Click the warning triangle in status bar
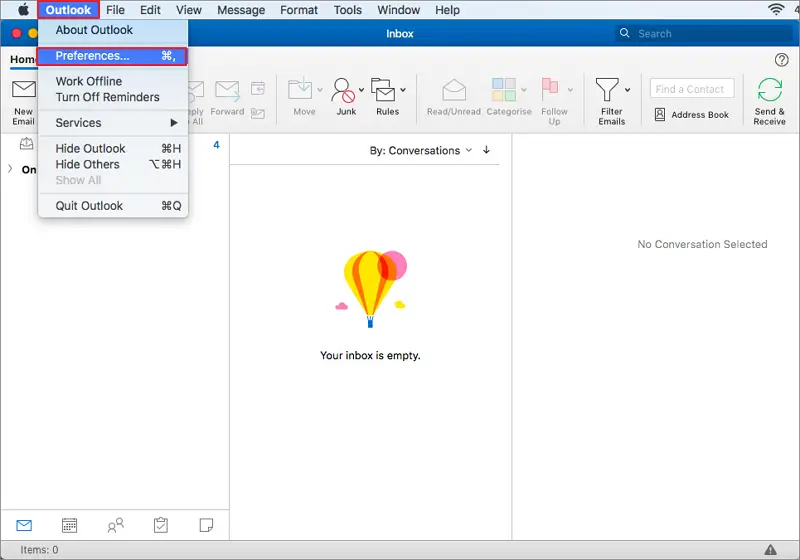This screenshot has width=800, height=560. tap(770, 549)
